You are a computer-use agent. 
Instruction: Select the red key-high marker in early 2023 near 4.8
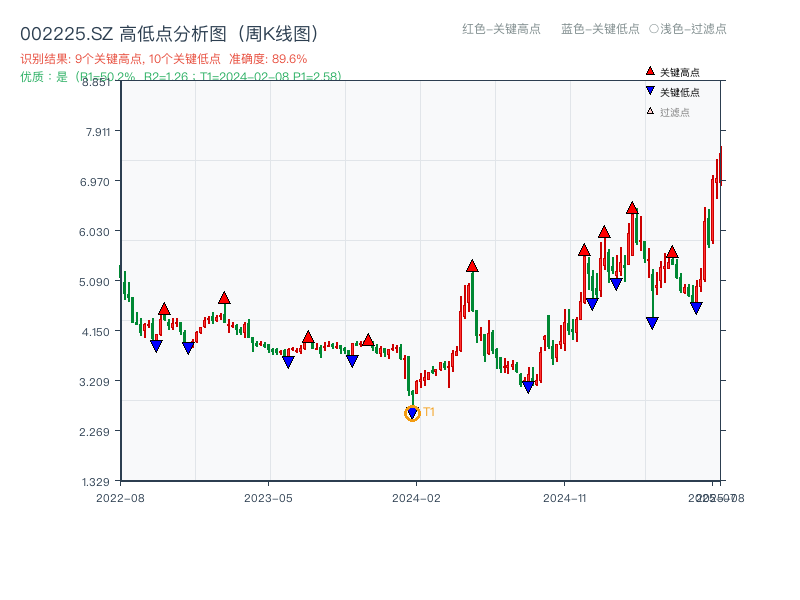[224, 298]
